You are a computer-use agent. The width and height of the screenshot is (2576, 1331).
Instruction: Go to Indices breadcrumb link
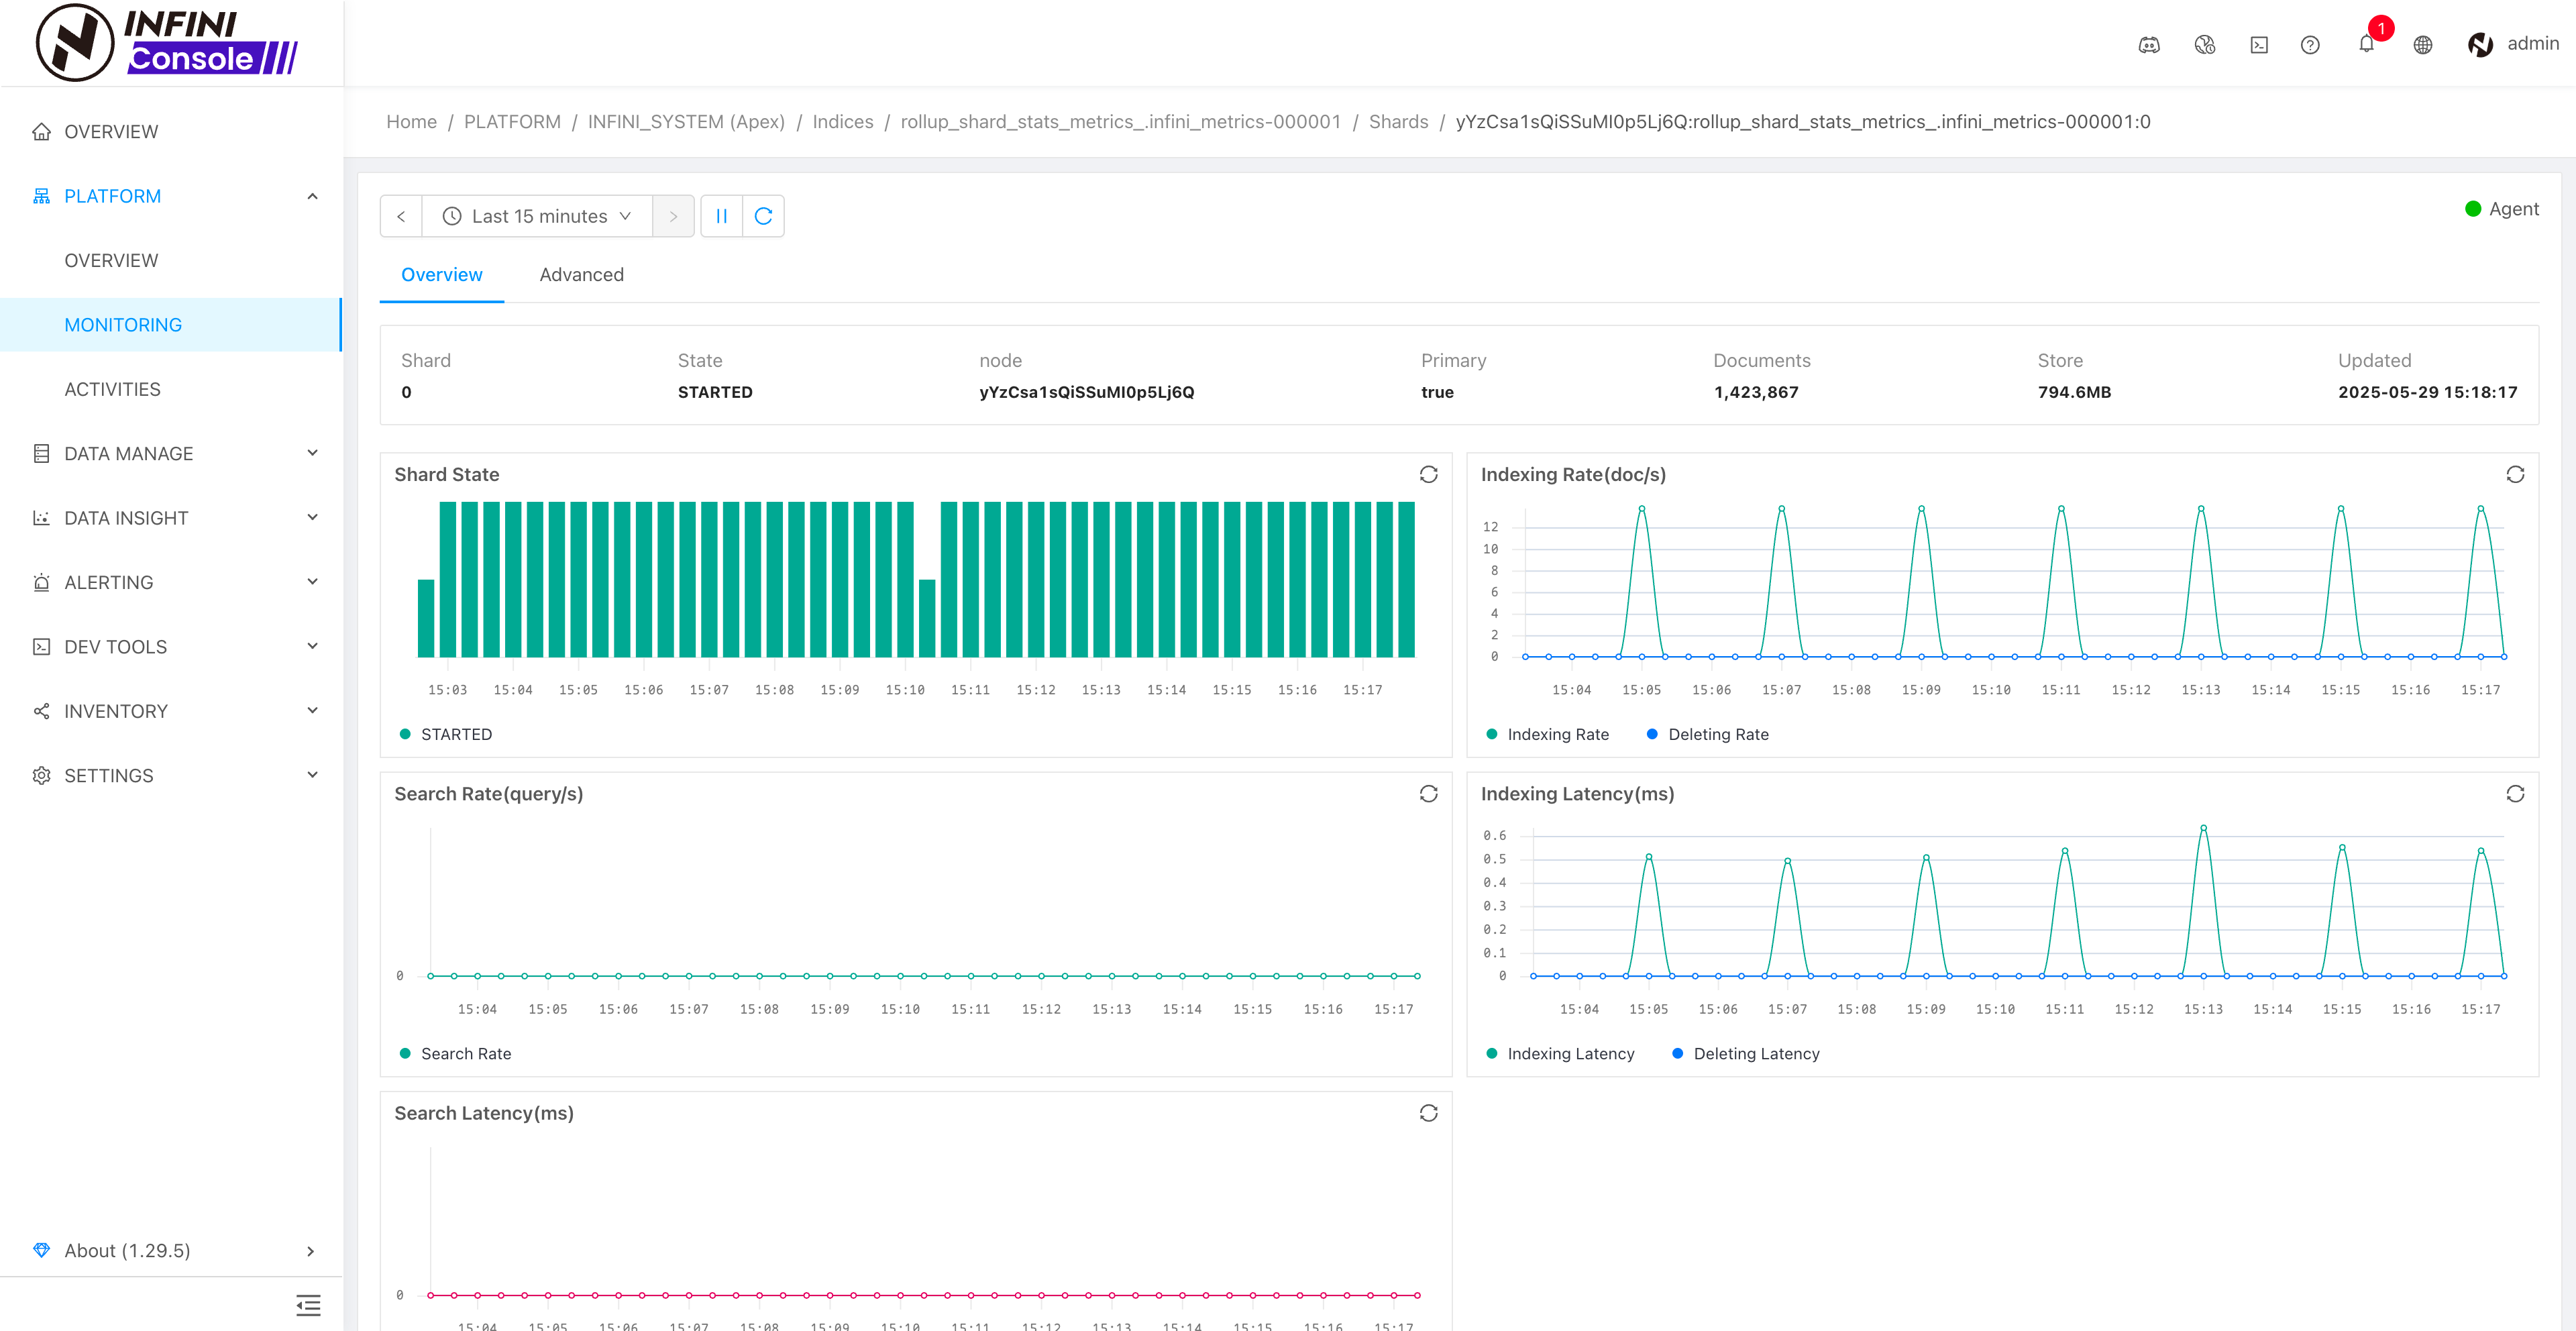point(842,122)
